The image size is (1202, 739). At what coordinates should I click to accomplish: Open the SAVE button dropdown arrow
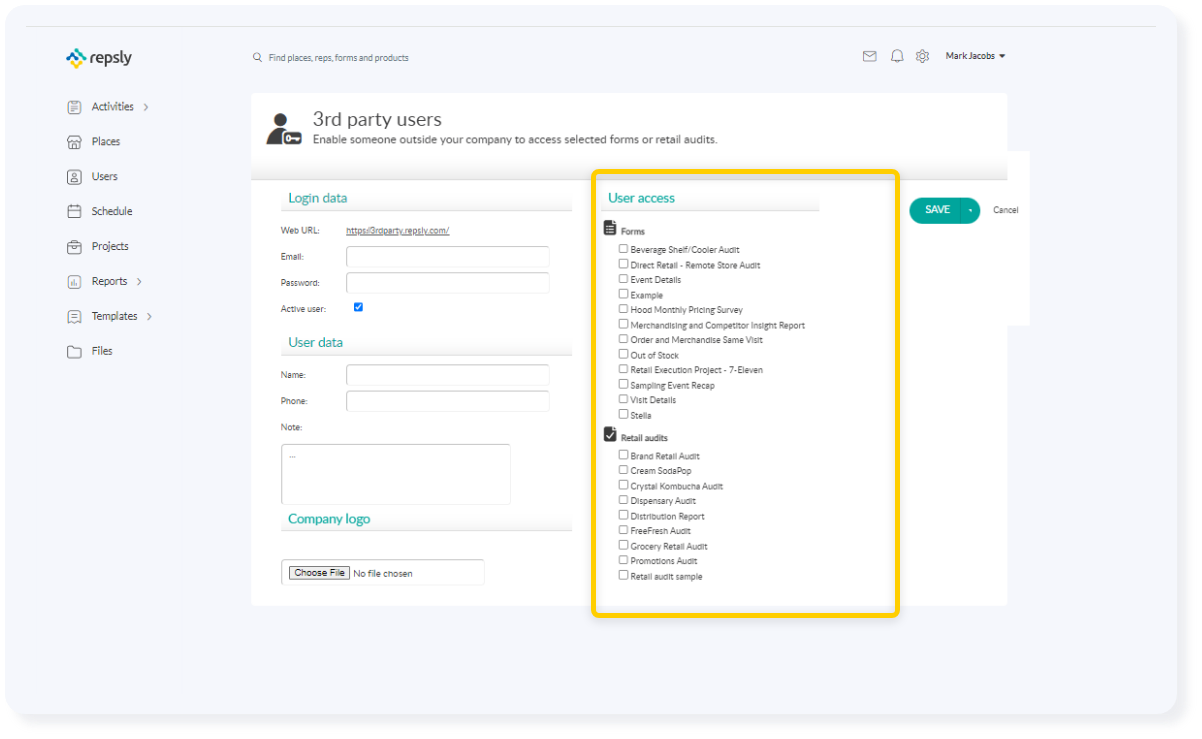970,210
